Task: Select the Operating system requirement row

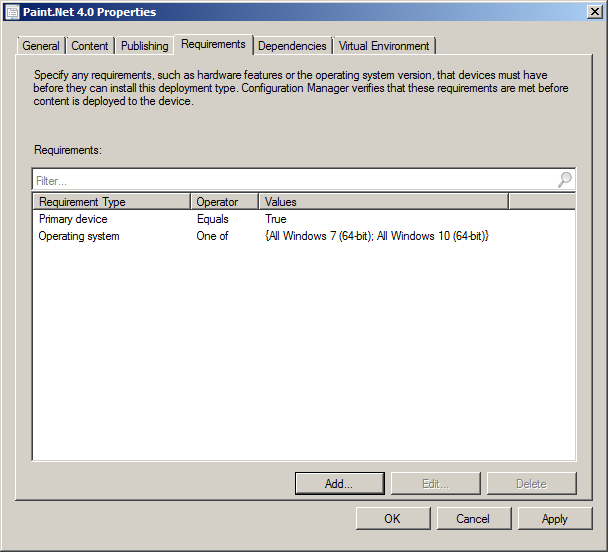Action: click(x=304, y=236)
